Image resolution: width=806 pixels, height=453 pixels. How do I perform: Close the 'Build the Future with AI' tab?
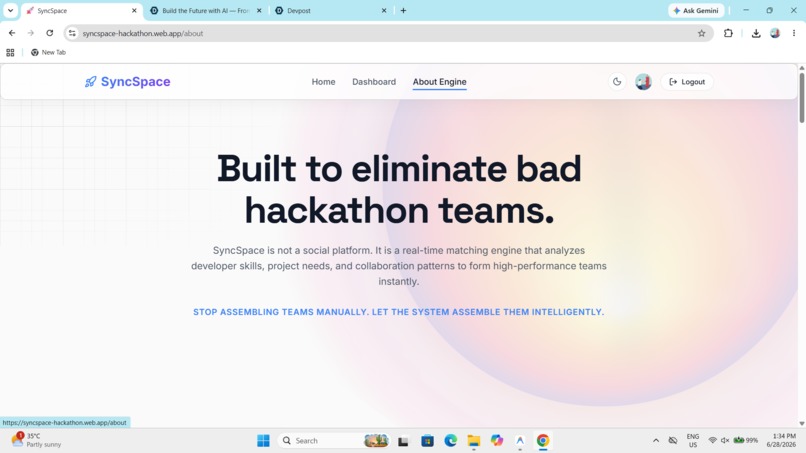[259, 10]
